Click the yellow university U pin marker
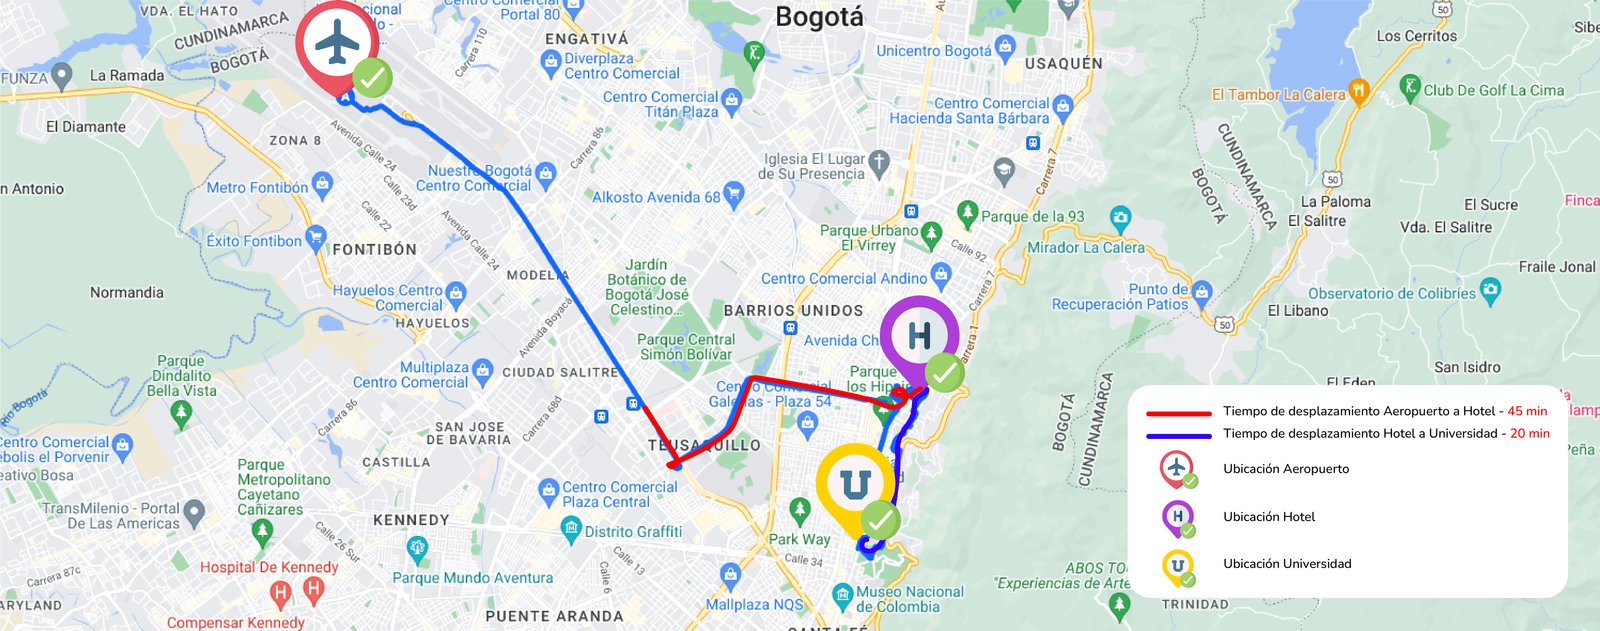 [856, 487]
